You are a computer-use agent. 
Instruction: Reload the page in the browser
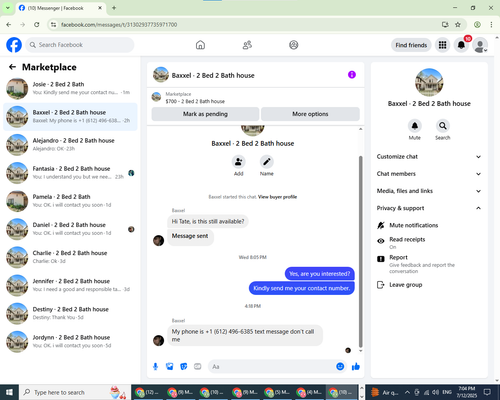pos(37,24)
